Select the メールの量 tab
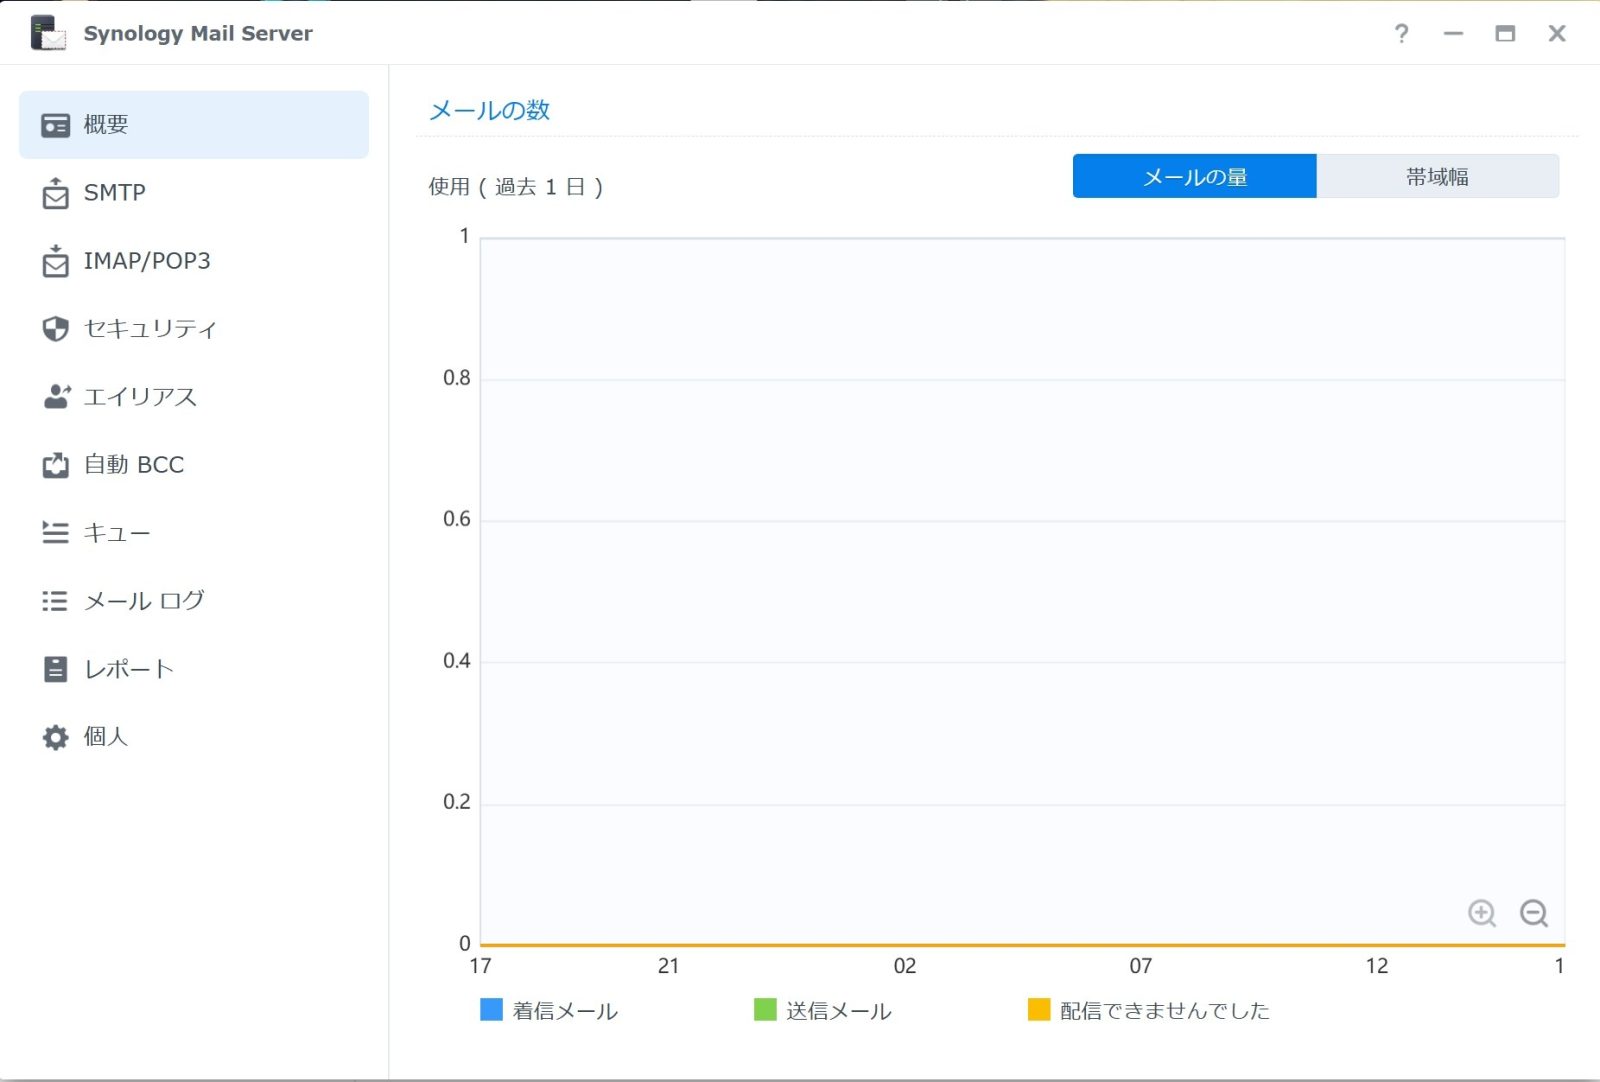Viewport: 1600px width, 1082px height. (1194, 177)
